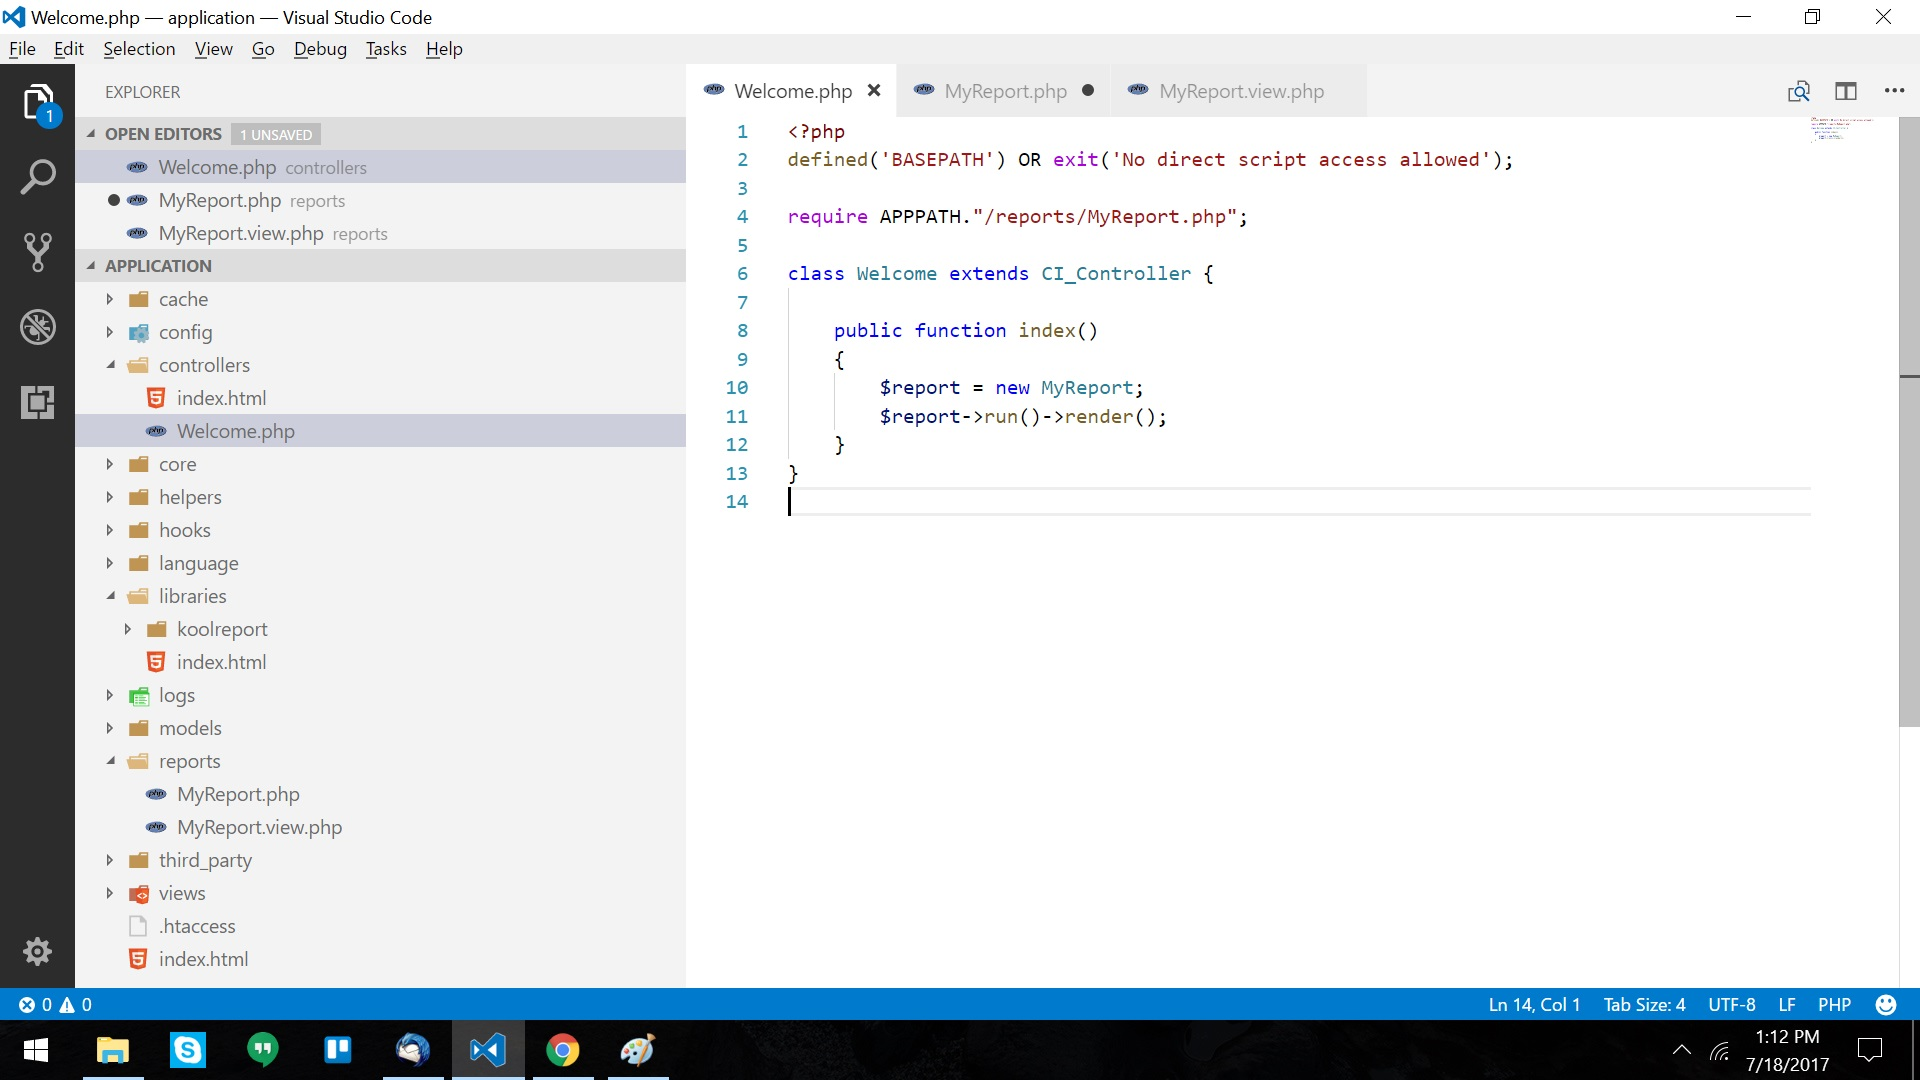
Task: Click the Manage gear icon
Action: 37,951
